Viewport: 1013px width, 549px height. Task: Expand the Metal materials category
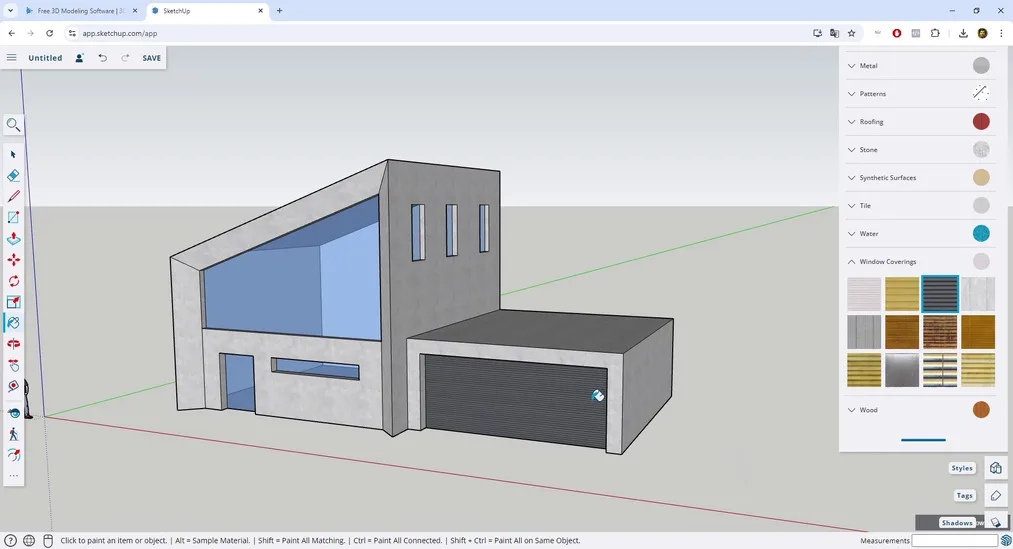868,66
